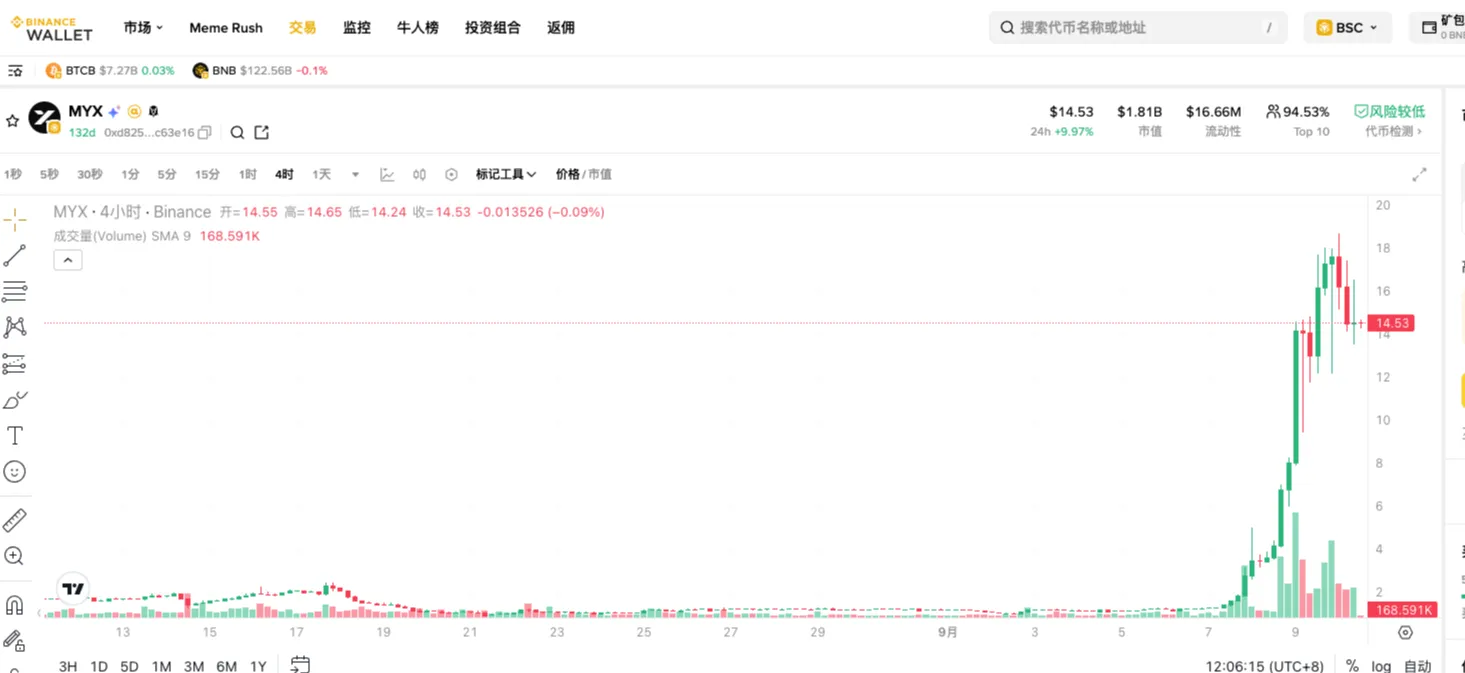Click the TradingView logo on chart

74,589
